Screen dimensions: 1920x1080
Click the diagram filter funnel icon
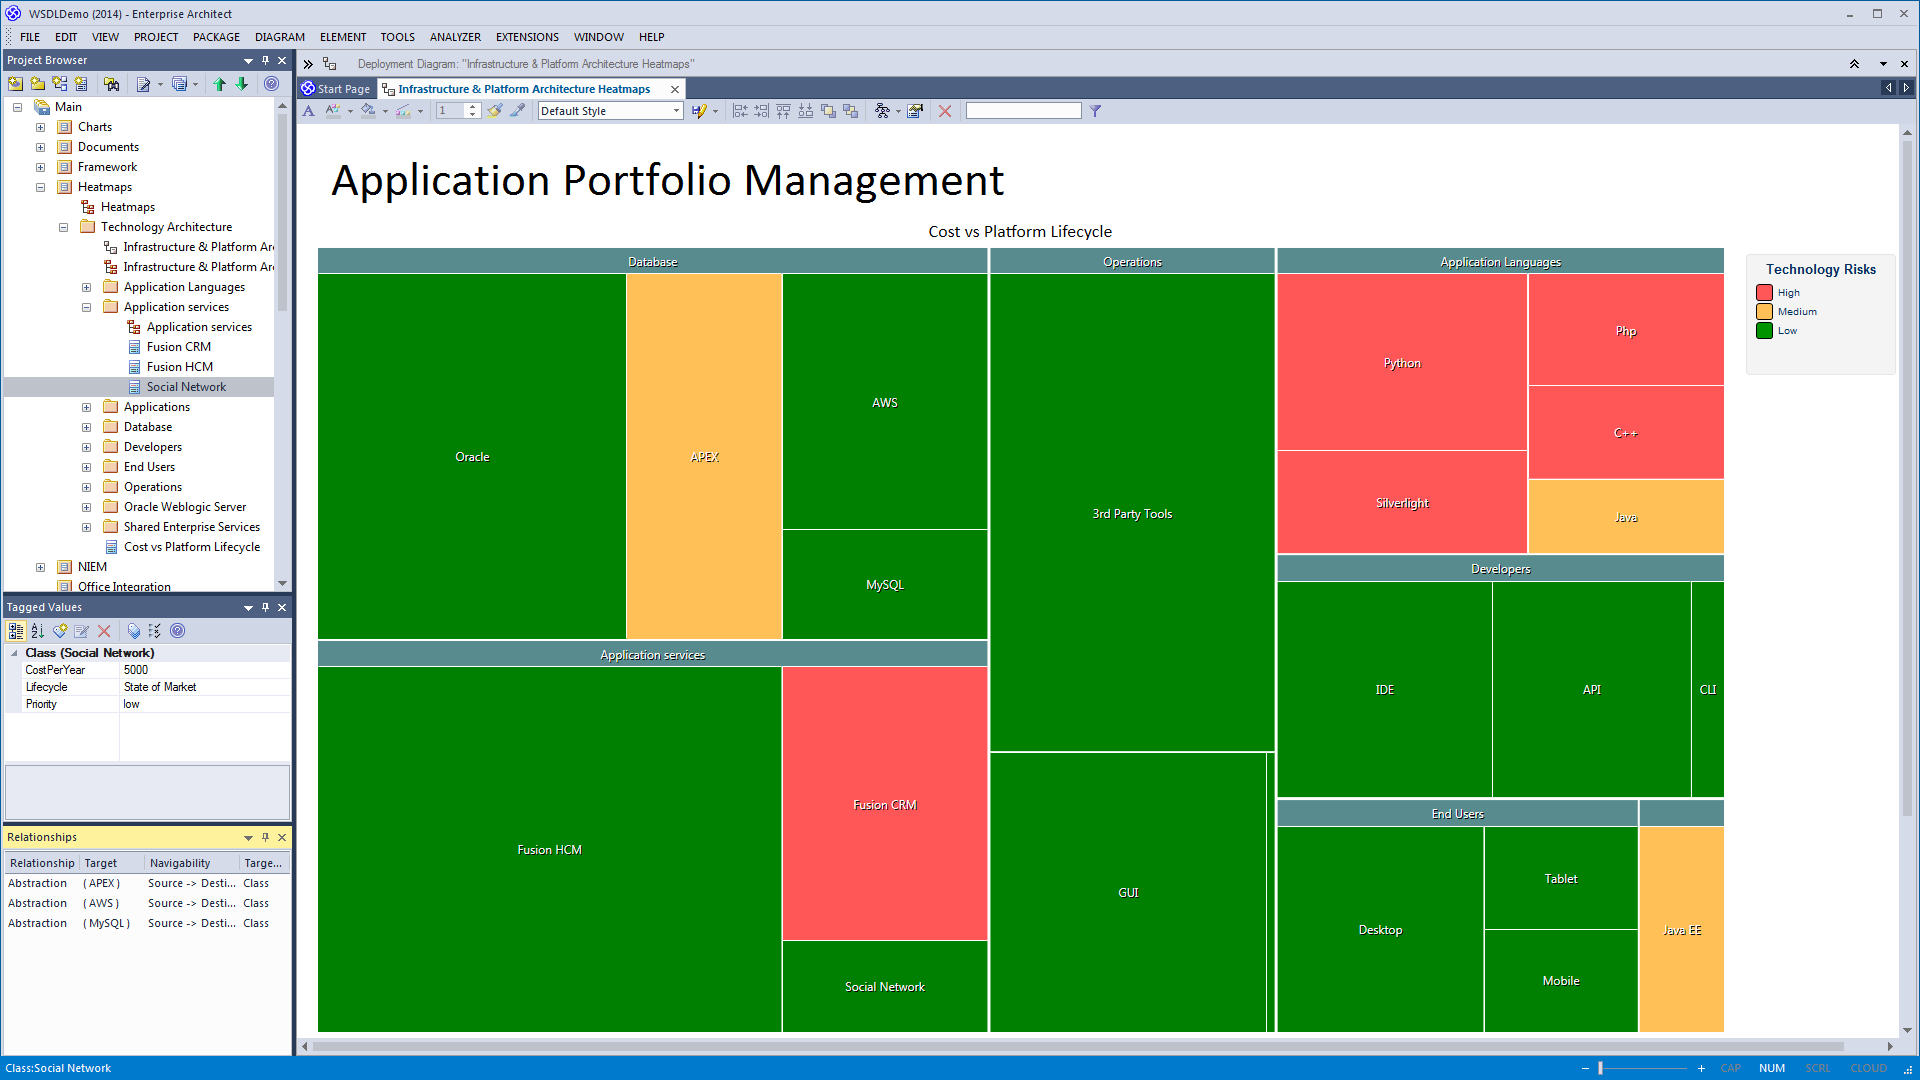1095,111
